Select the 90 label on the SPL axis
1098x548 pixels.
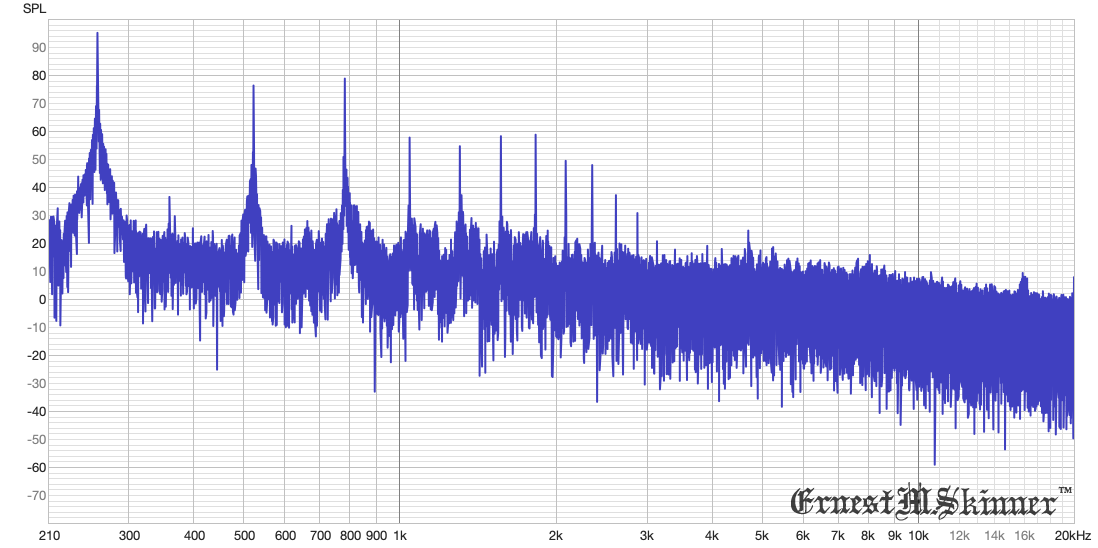(x=40, y=48)
